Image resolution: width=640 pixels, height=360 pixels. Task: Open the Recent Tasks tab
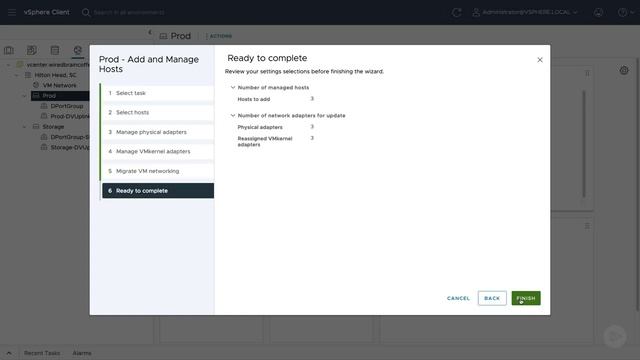click(42, 353)
